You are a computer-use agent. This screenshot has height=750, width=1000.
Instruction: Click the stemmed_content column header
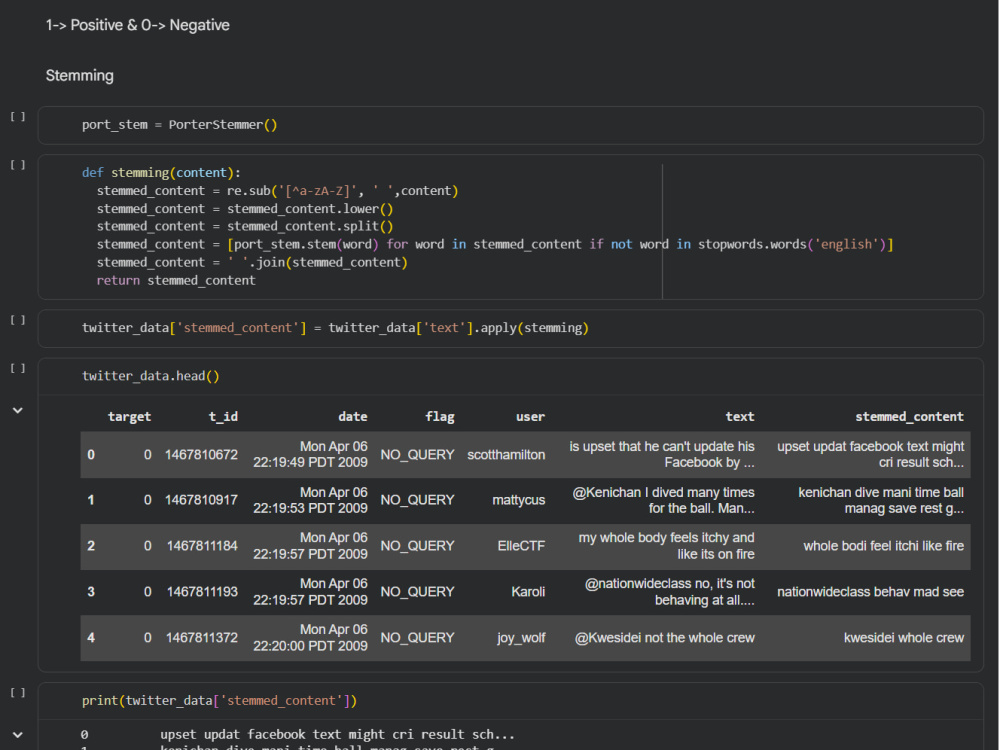click(x=909, y=416)
